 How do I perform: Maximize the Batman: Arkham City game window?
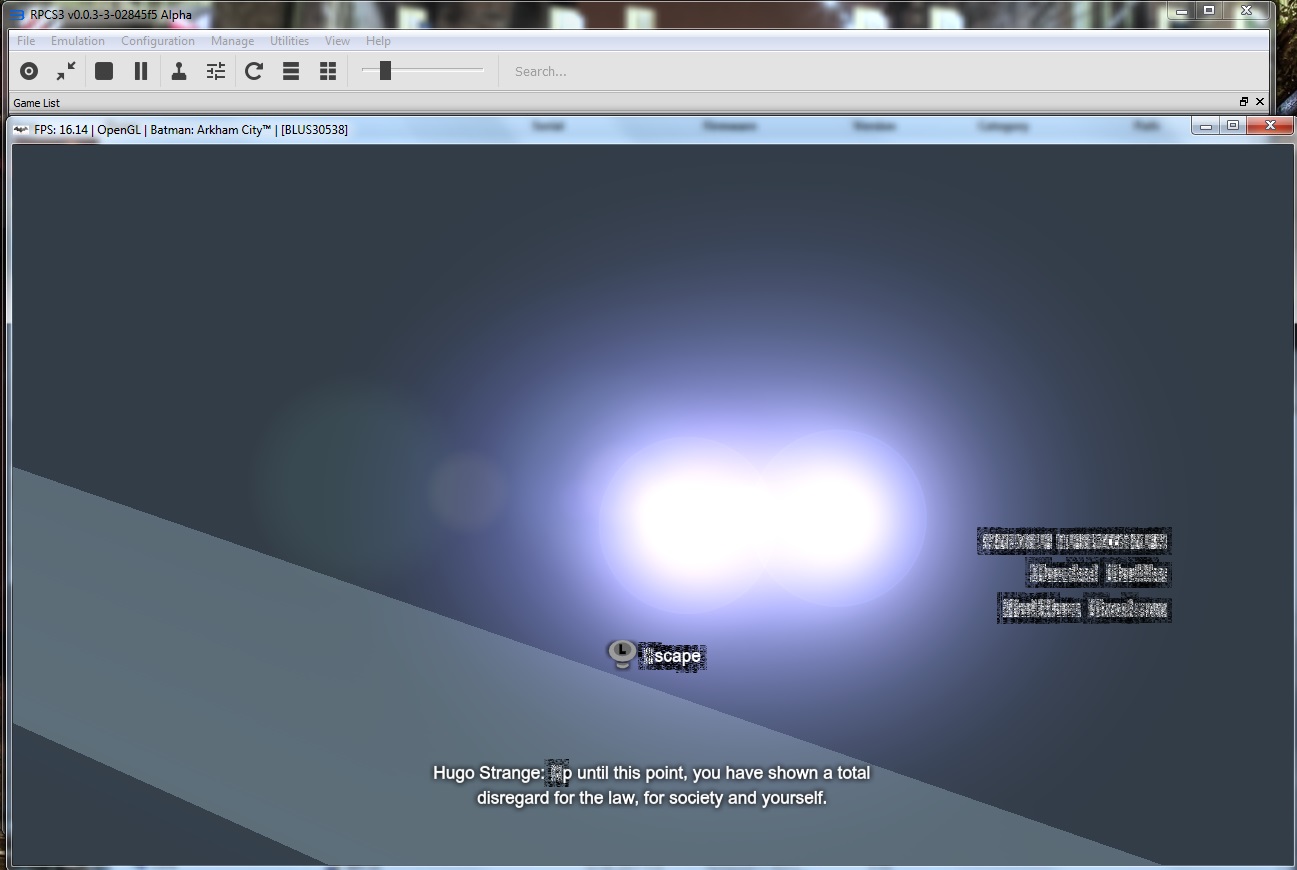[x=1233, y=126]
